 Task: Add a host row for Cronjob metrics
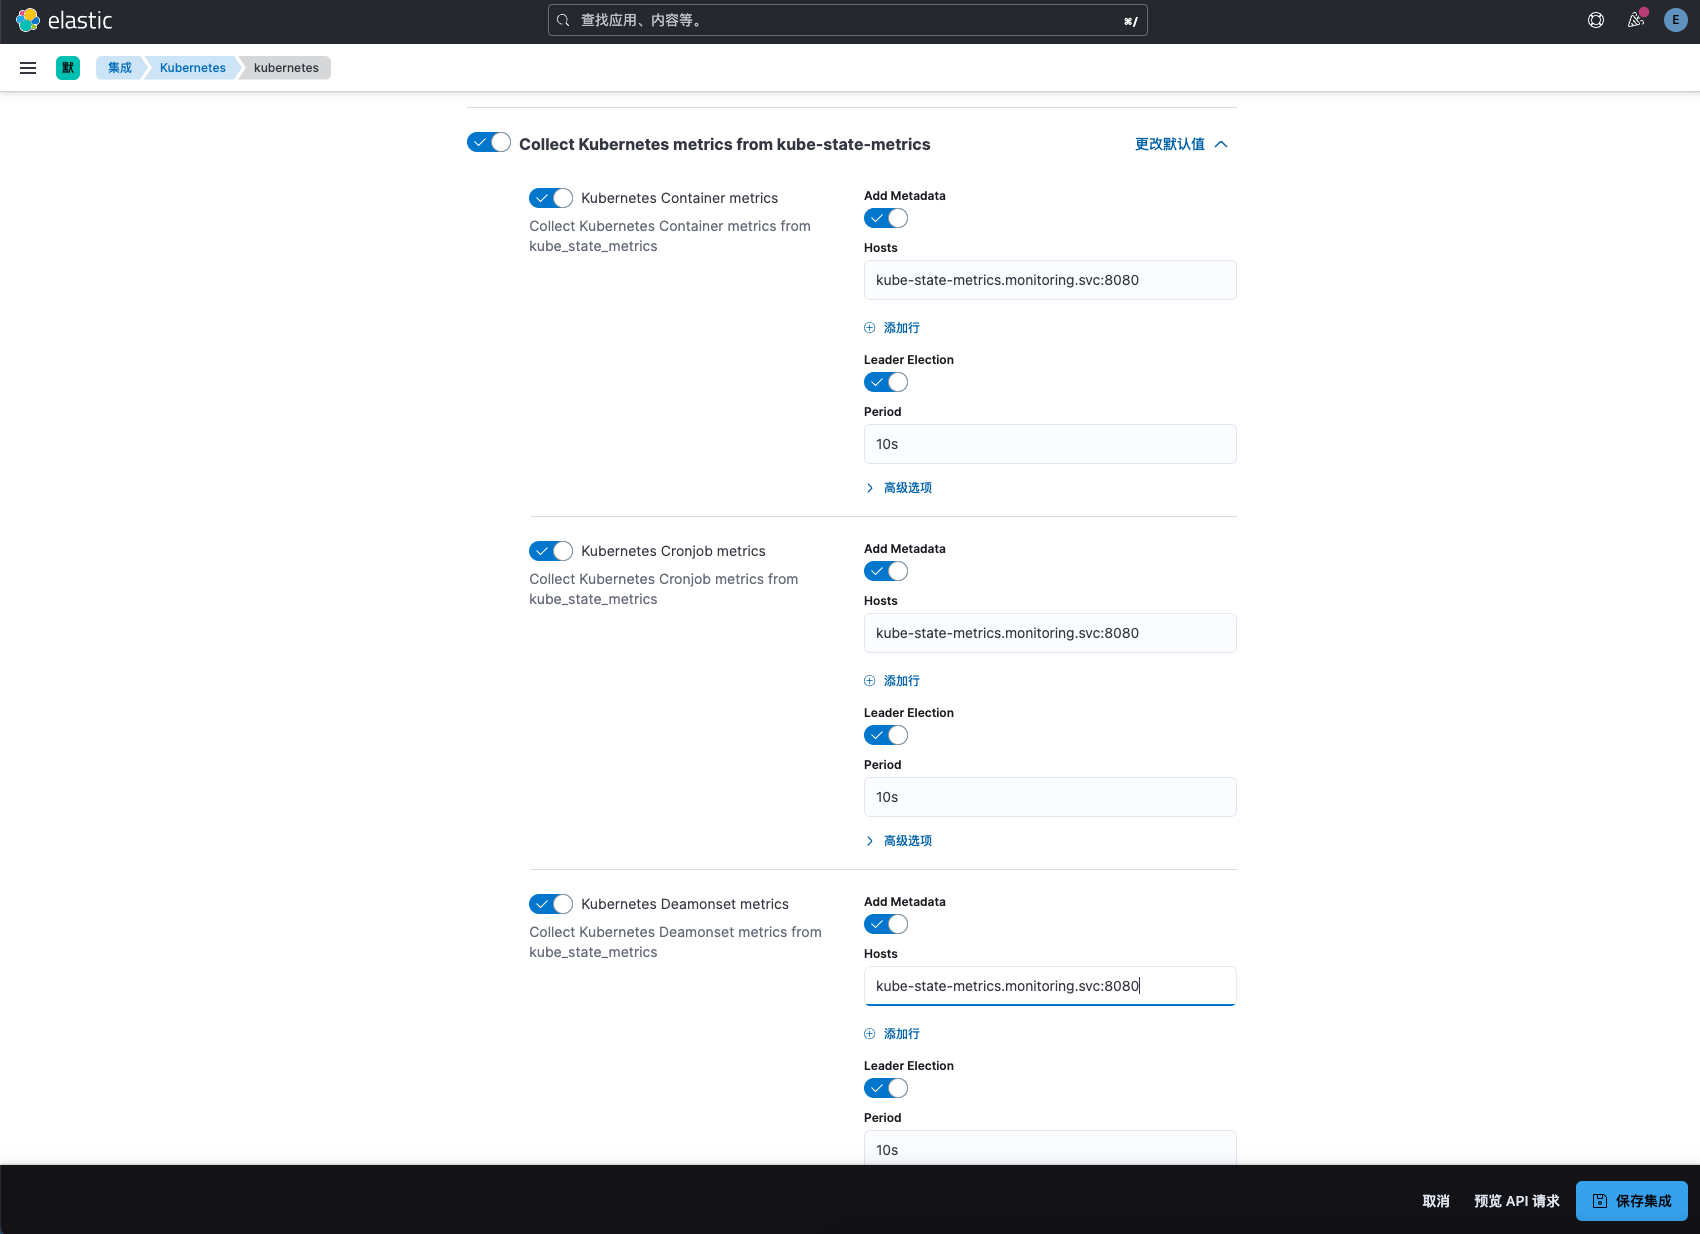[x=892, y=681]
